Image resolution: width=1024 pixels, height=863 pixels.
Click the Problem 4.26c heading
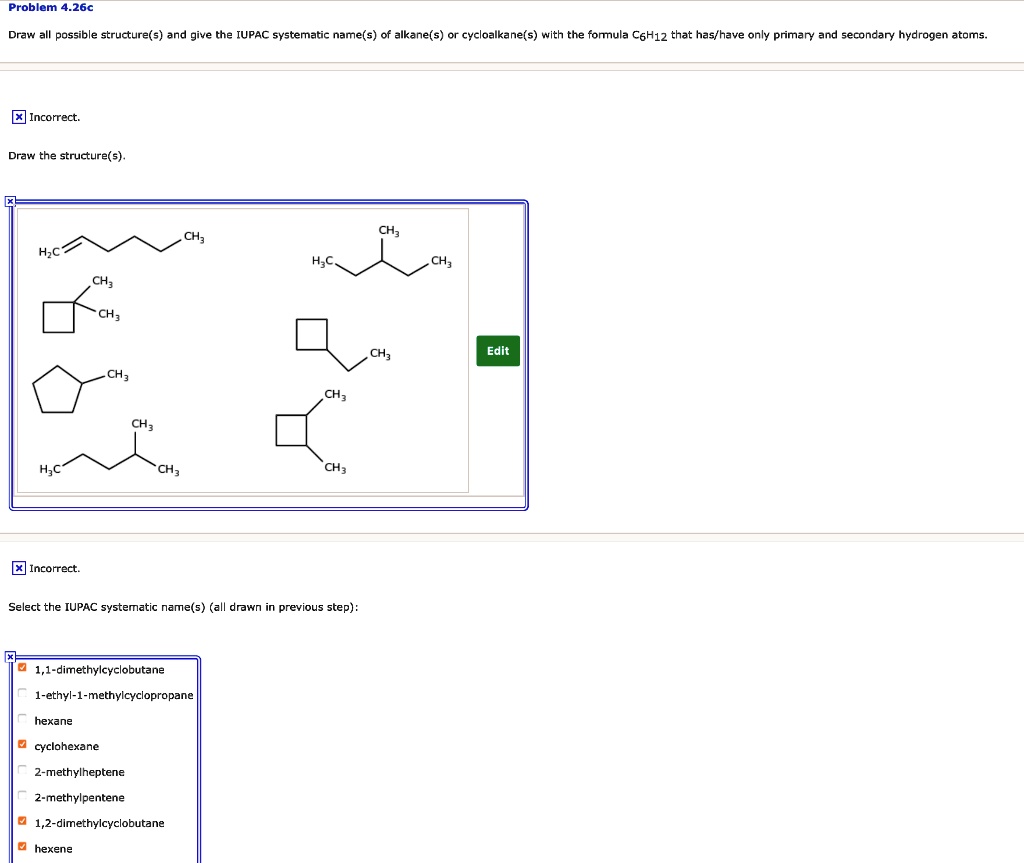(x=48, y=8)
